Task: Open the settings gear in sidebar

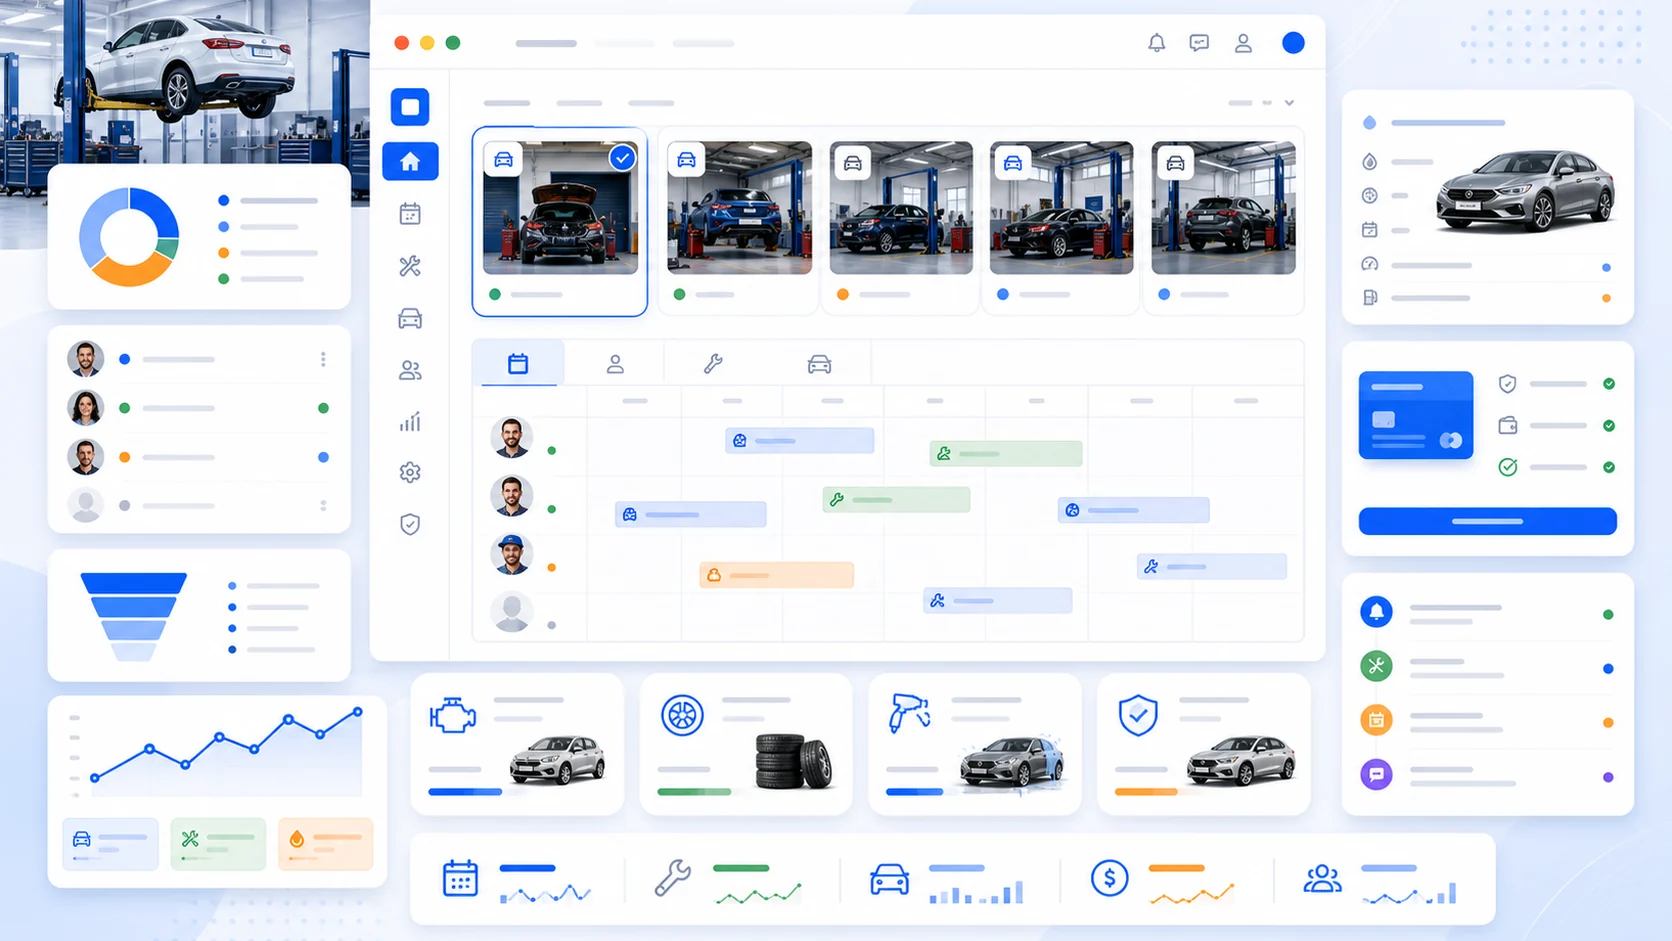Action: pyautogui.click(x=410, y=472)
